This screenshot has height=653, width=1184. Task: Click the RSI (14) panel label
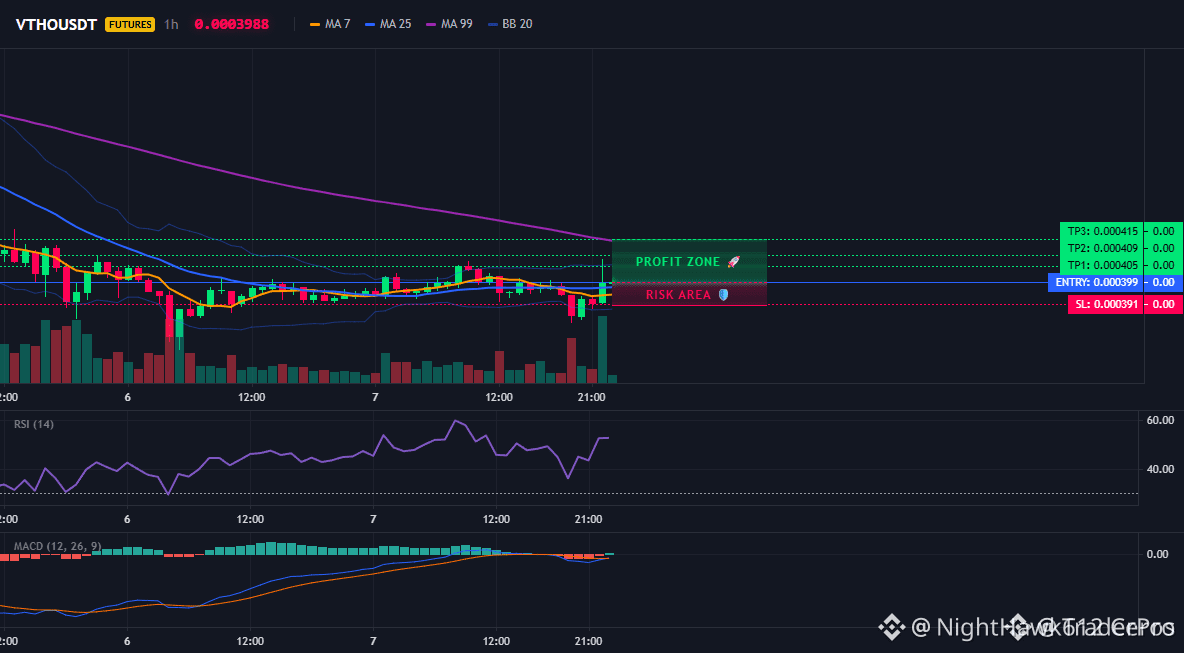[x=34, y=424]
